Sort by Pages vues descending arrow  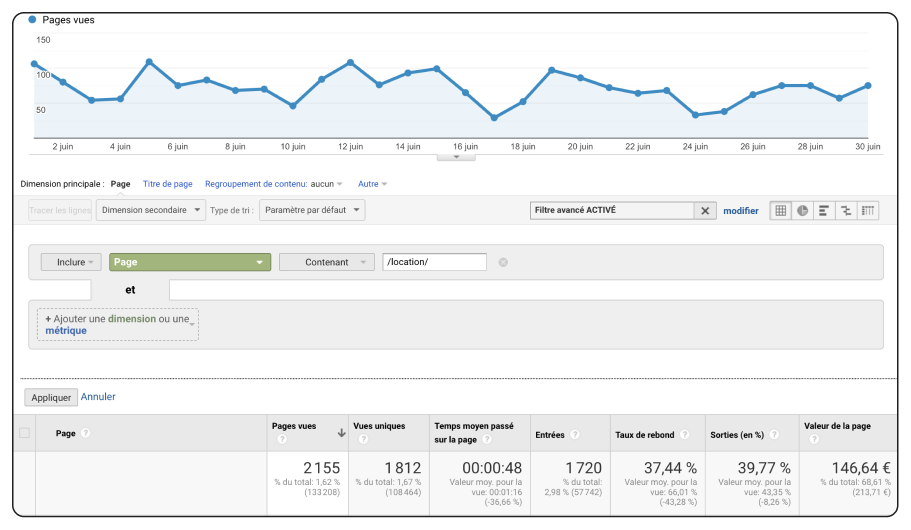[x=342, y=433]
